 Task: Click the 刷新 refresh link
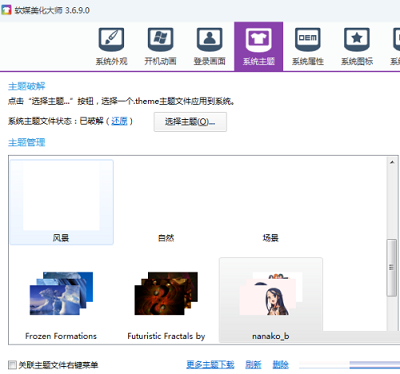click(253, 365)
